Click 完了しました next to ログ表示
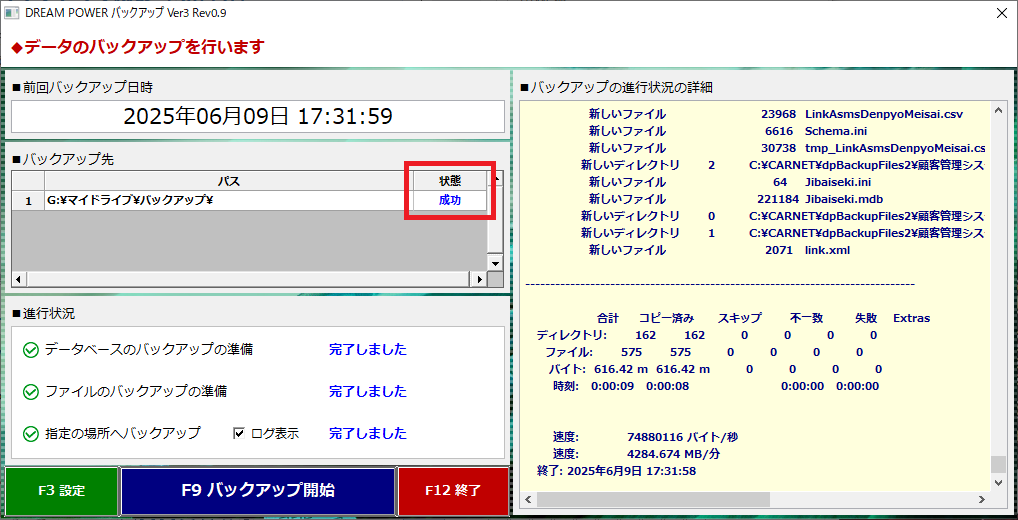 [x=368, y=433]
